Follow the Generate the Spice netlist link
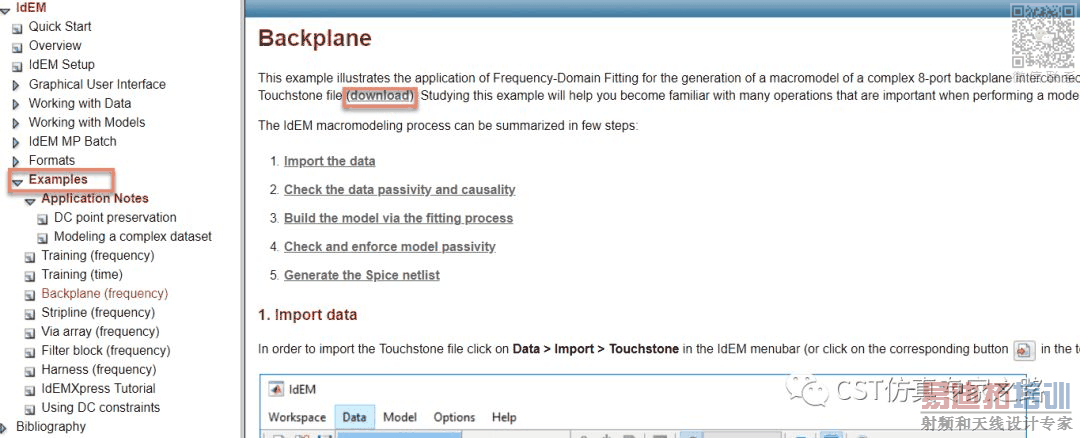Viewport: 1080px width, 438px height. pos(362,275)
